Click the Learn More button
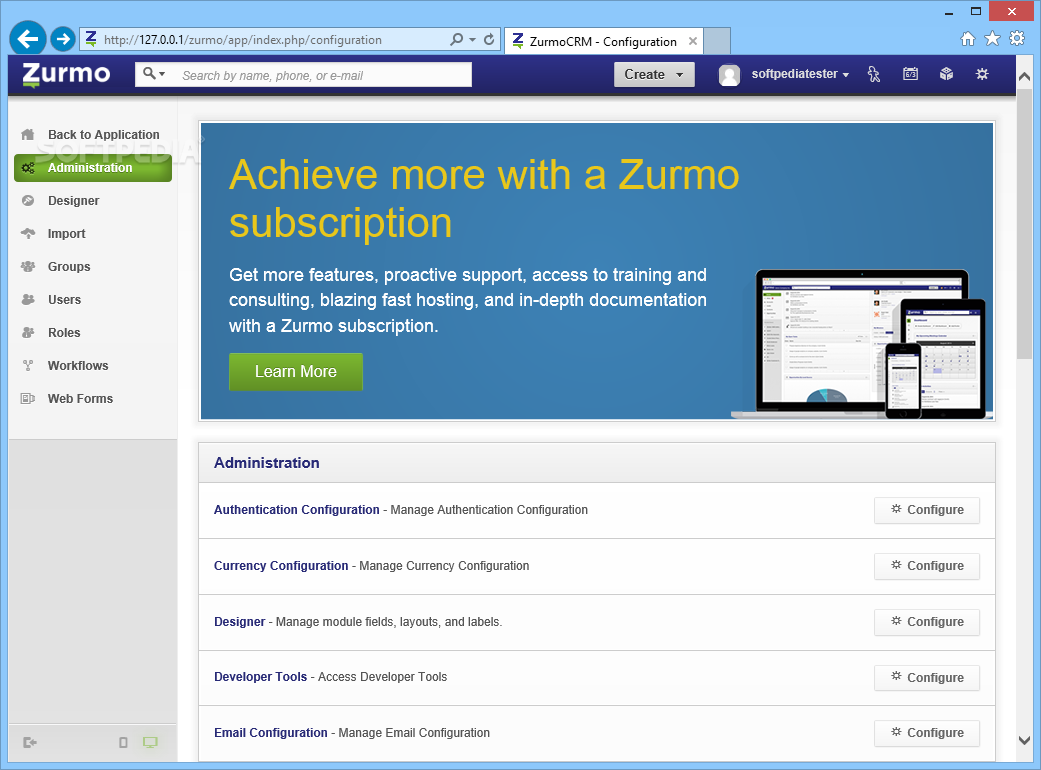The image size is (1041, 770). [x=296, y=372]
